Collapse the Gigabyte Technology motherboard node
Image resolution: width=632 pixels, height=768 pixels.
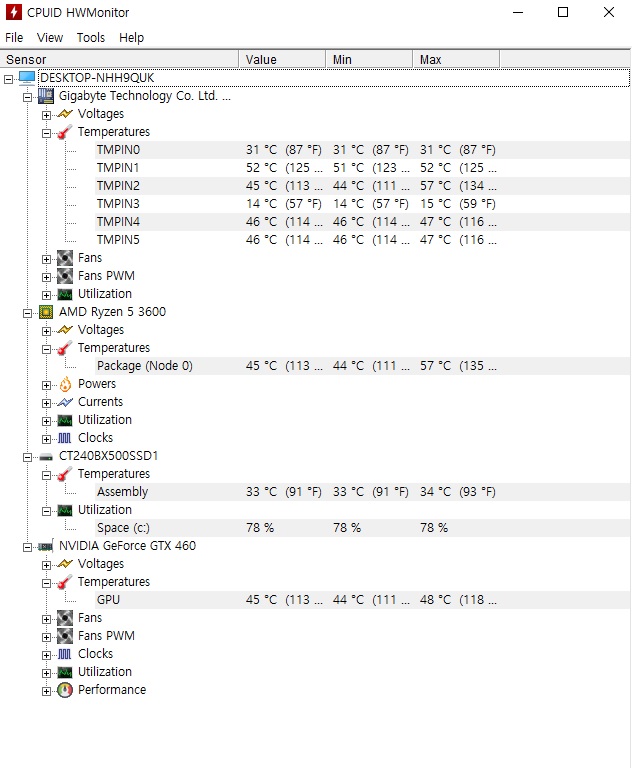27,97
